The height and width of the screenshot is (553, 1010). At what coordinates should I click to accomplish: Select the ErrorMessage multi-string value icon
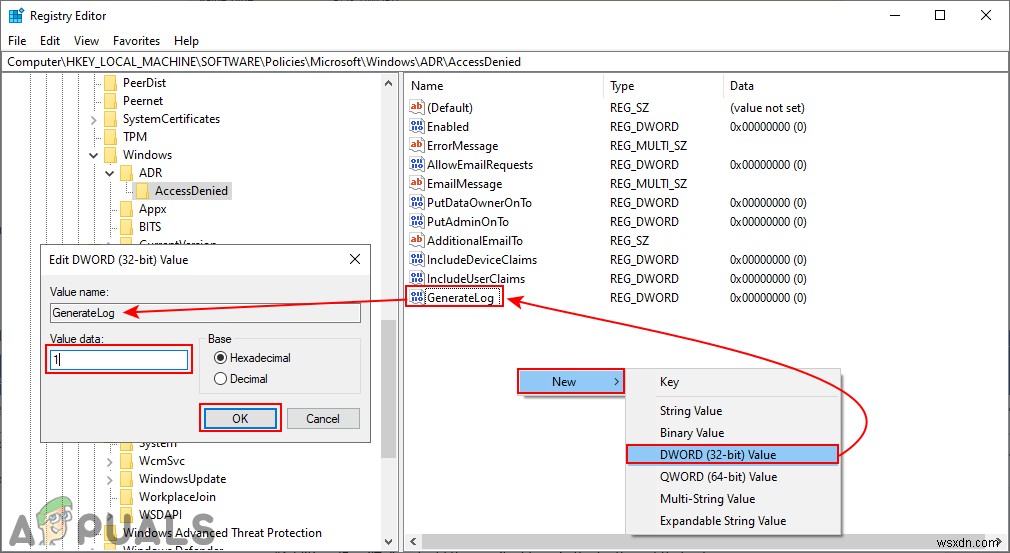pyautogui.click(x=417, y=145)
